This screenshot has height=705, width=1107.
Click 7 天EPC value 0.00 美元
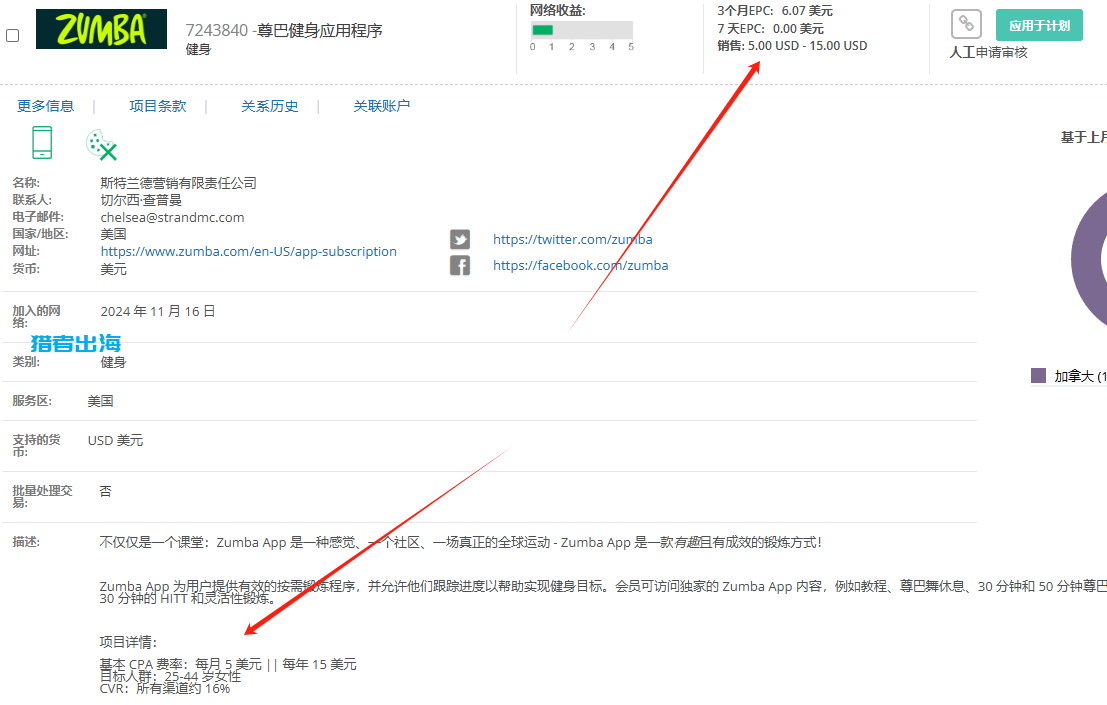click(798, 28)
